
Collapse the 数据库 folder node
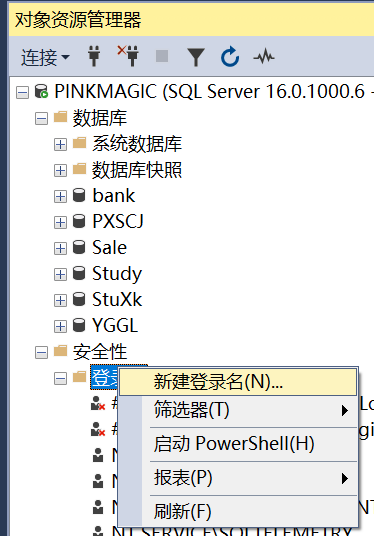[x=41, y=119]
